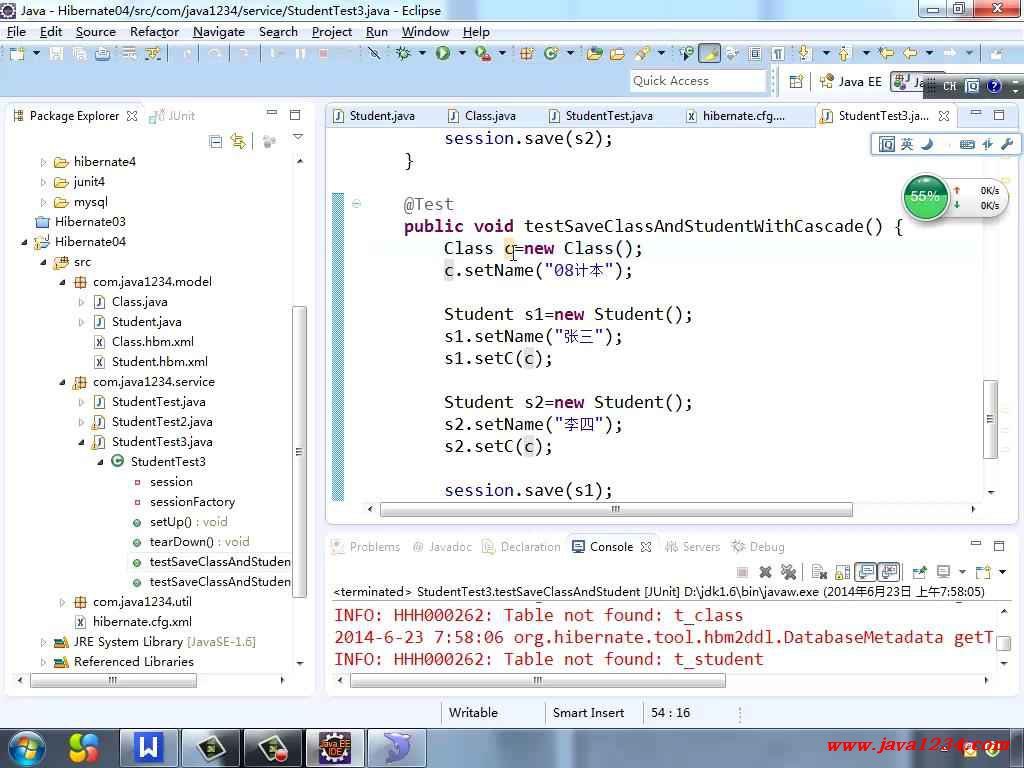The image size is (1024, 768).
Task: Click the Open Perspective icon
Action: click(x=796, y=82)
